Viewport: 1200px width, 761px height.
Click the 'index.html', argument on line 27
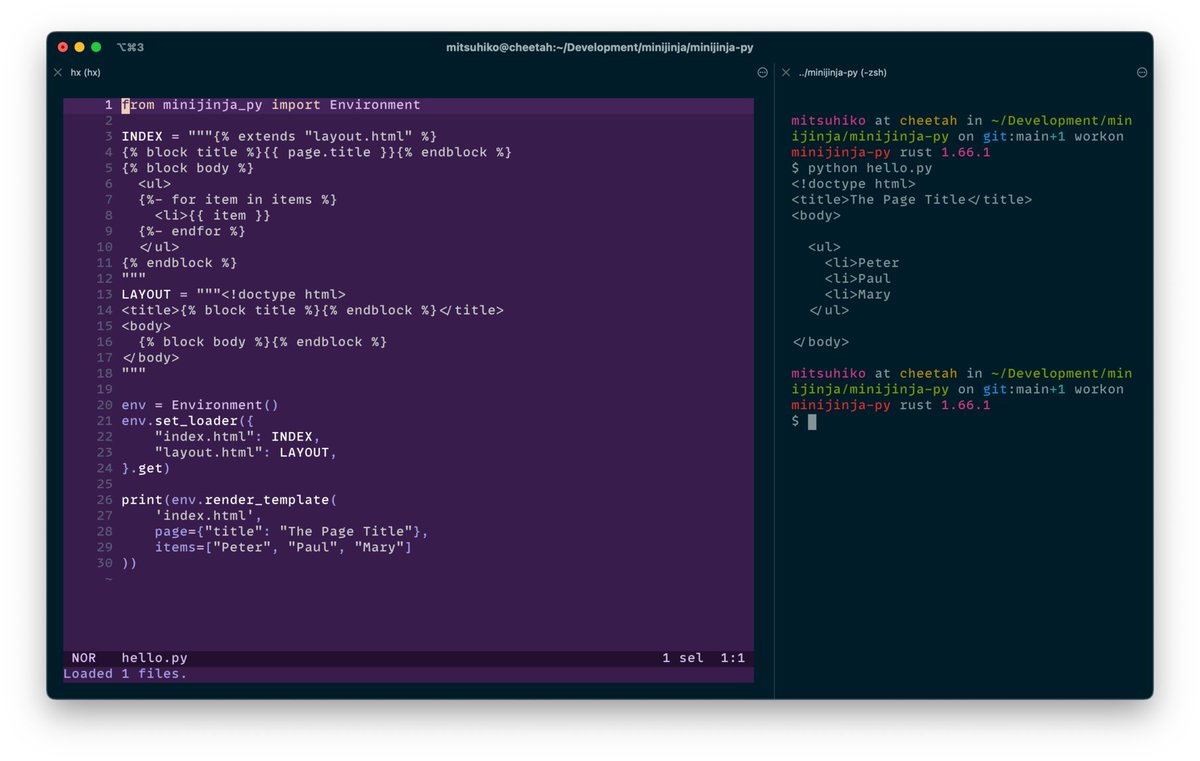coord(209,516)
